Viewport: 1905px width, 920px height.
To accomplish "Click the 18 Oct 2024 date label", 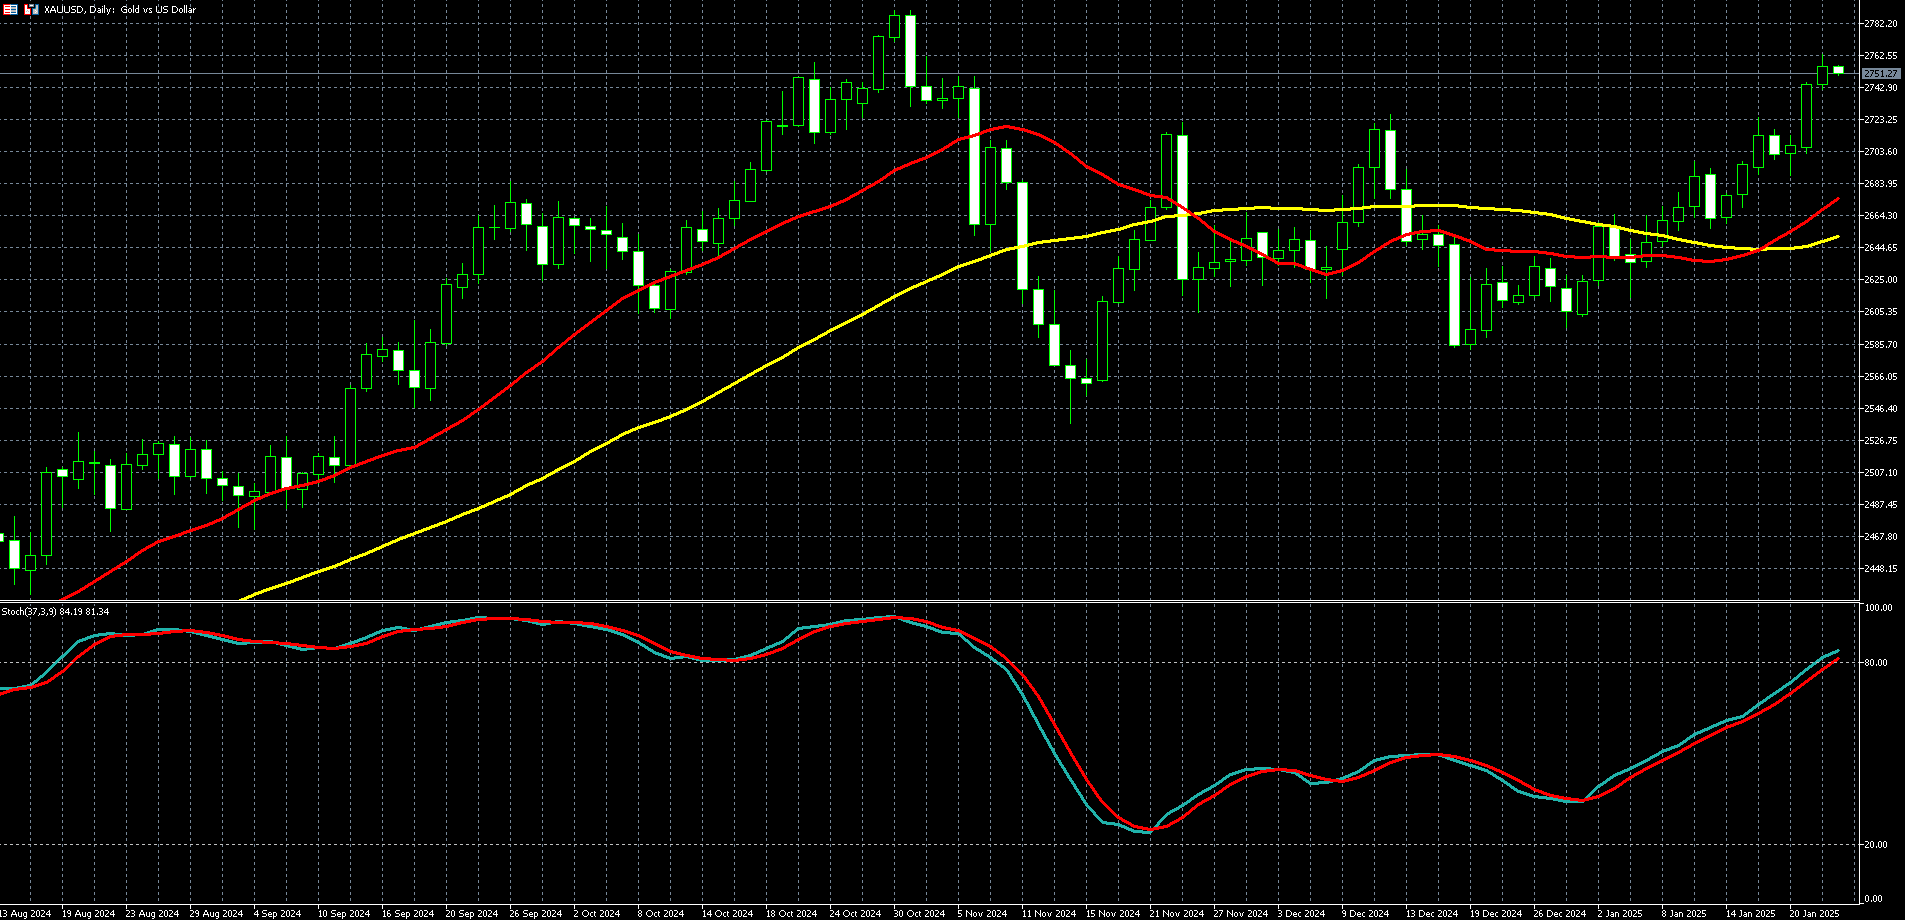I will [792, 914].
